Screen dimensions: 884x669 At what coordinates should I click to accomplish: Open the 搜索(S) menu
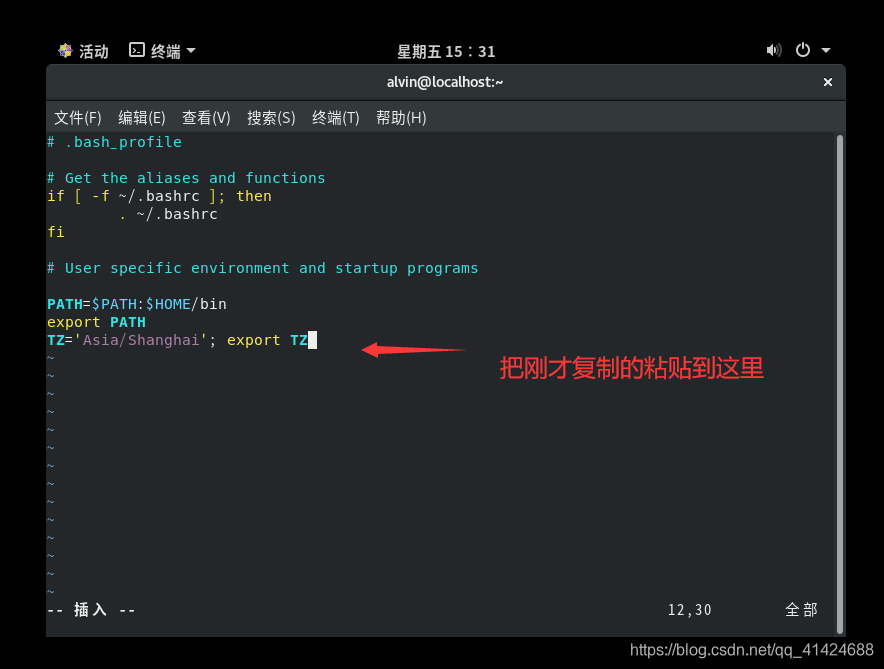[x=271, y=118]
